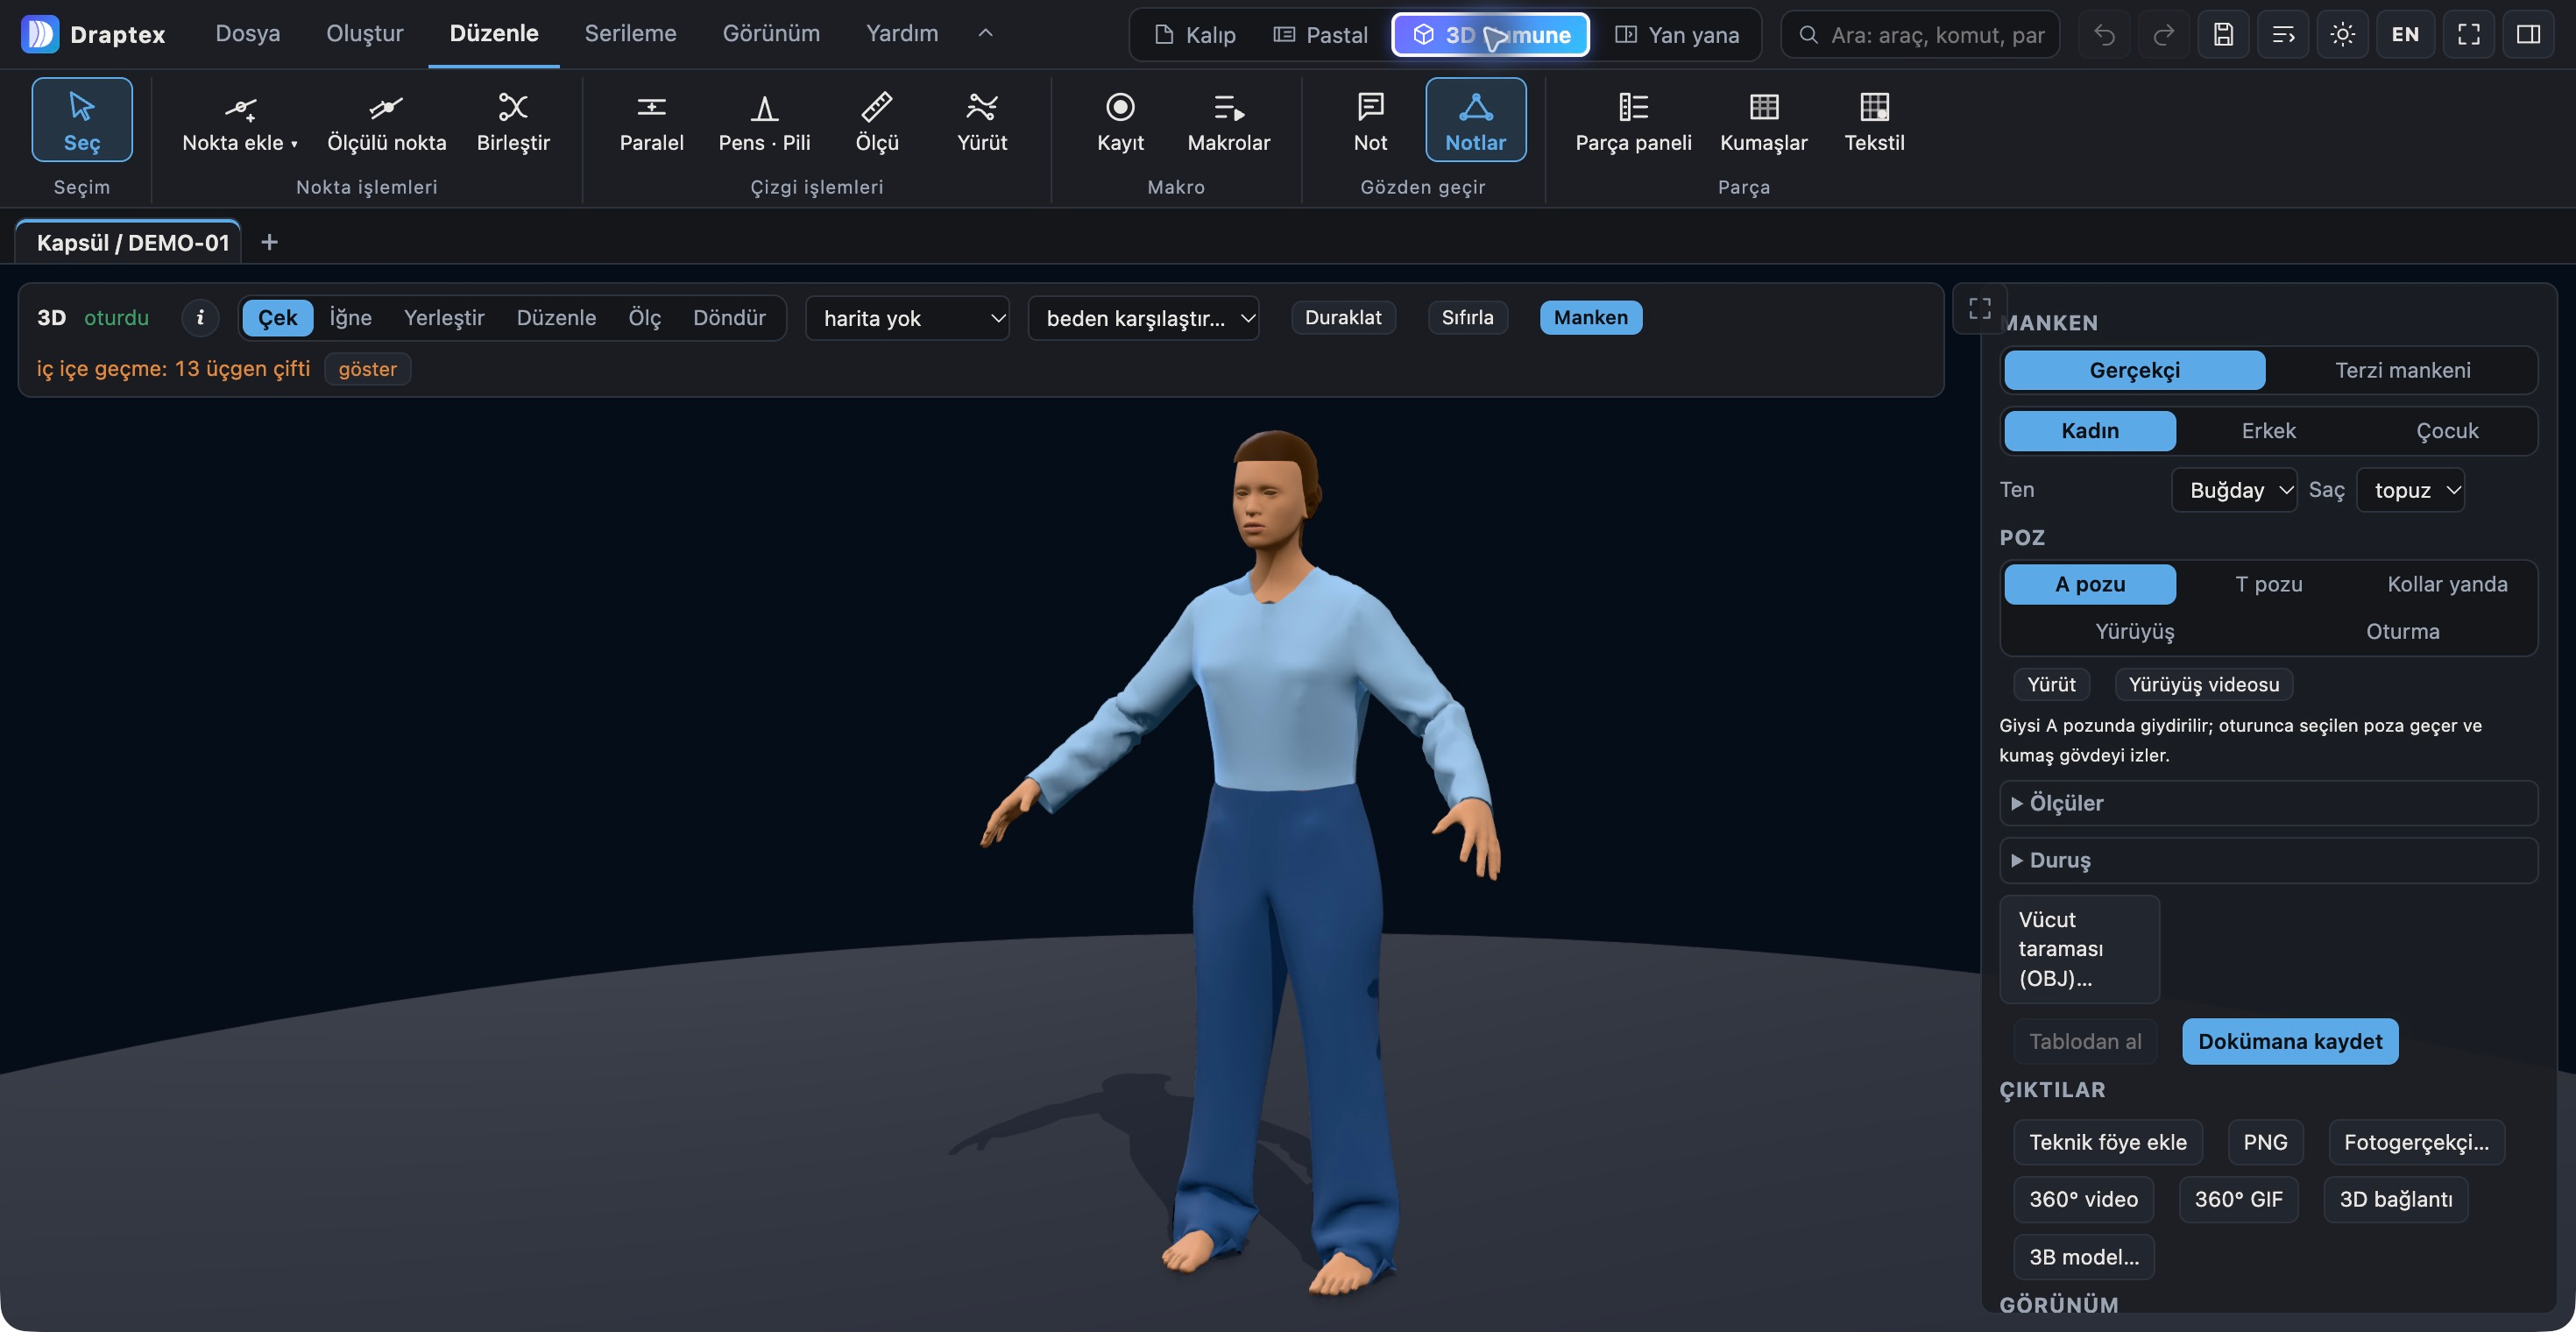Open the Parça paneli
The image size is (2576, 1332).
pos(1633,119)
